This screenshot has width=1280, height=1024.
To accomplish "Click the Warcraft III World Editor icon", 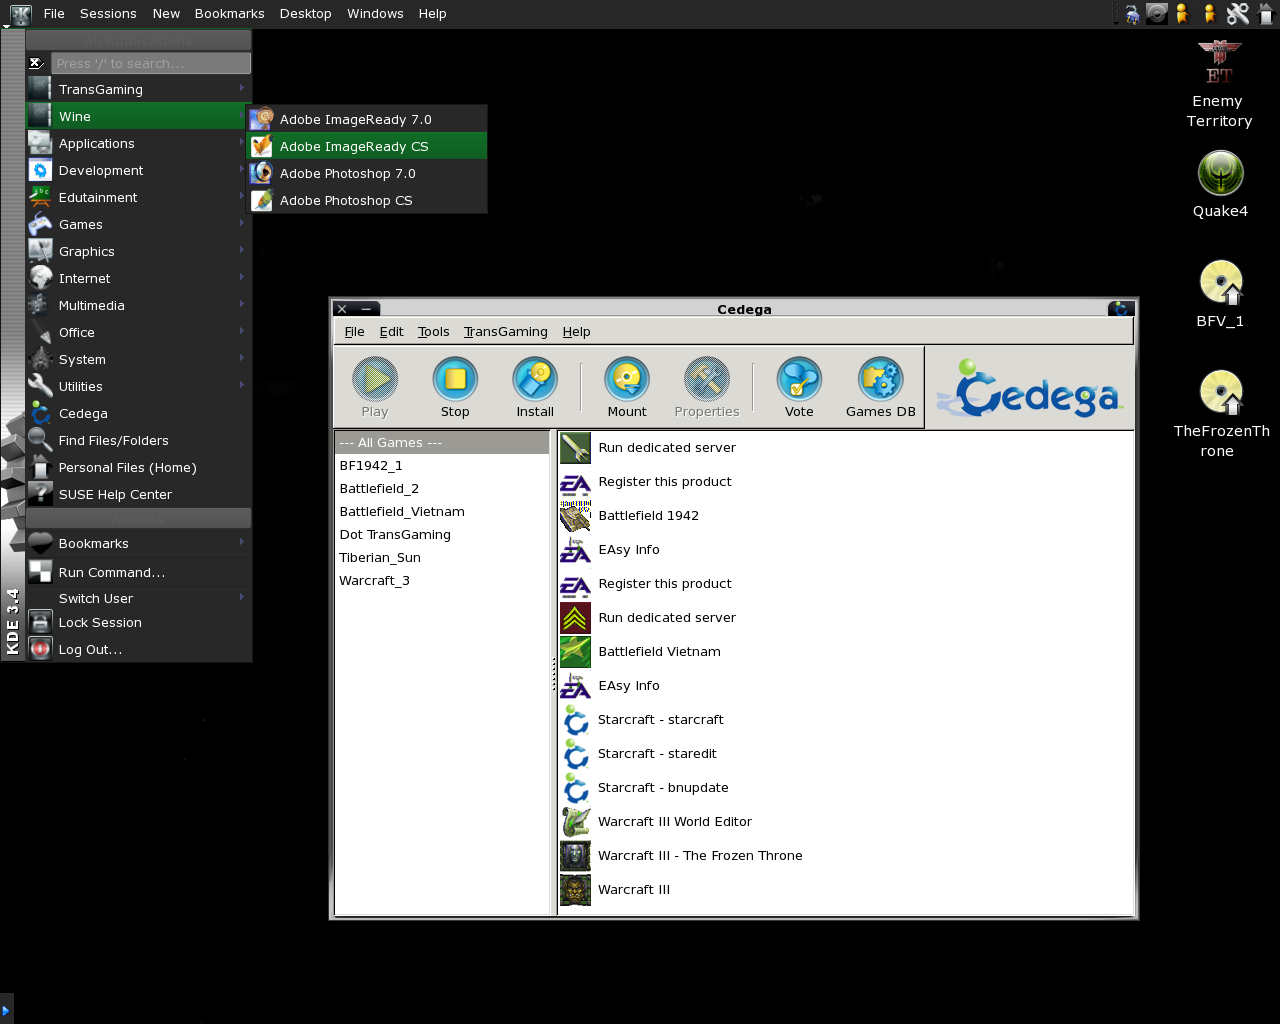I will tap(575, 822).
